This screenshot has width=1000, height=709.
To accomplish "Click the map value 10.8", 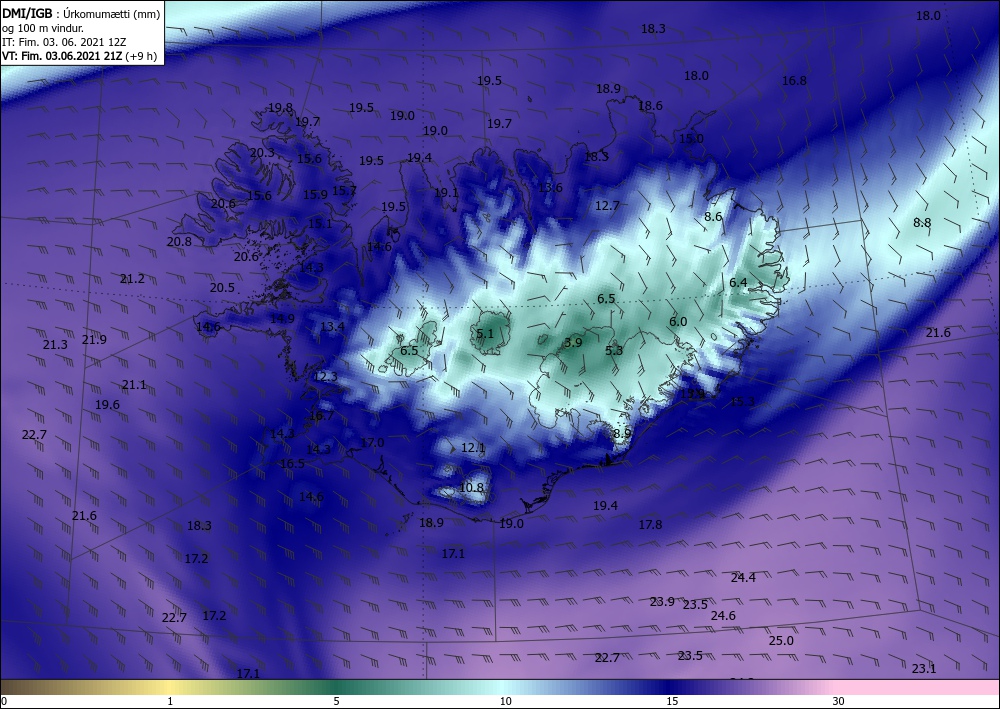I will 471,488.
